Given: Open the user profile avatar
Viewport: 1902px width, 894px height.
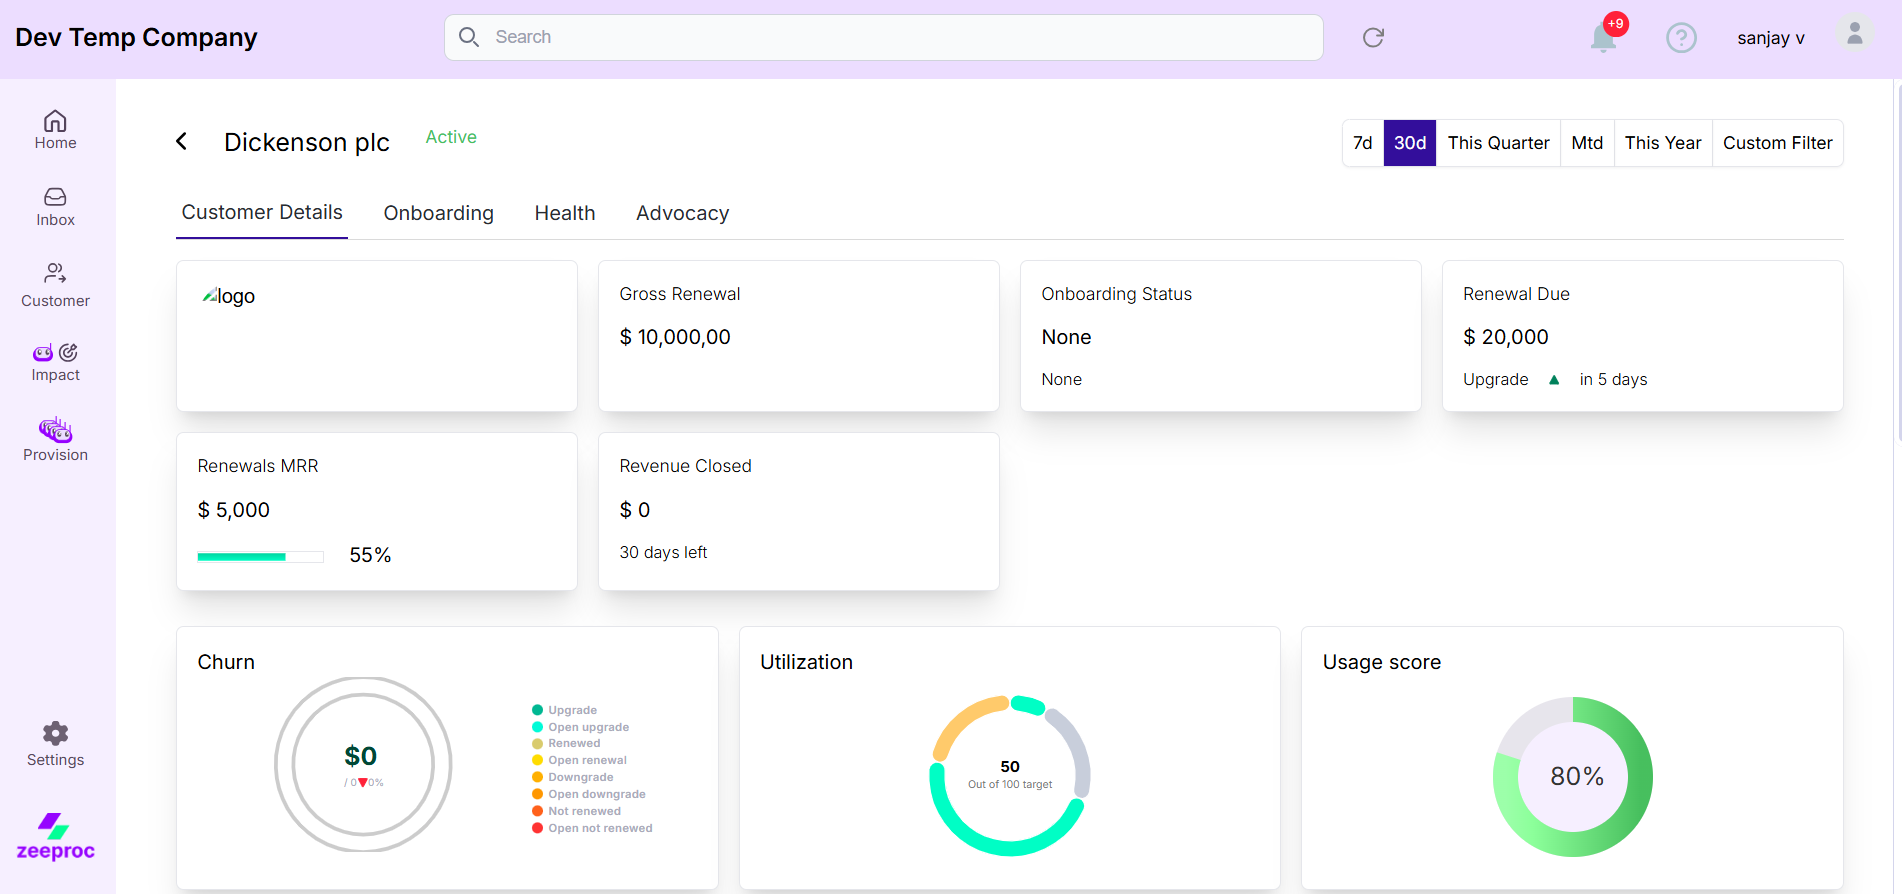Looking at the screenshot, I should [1854, 35].
